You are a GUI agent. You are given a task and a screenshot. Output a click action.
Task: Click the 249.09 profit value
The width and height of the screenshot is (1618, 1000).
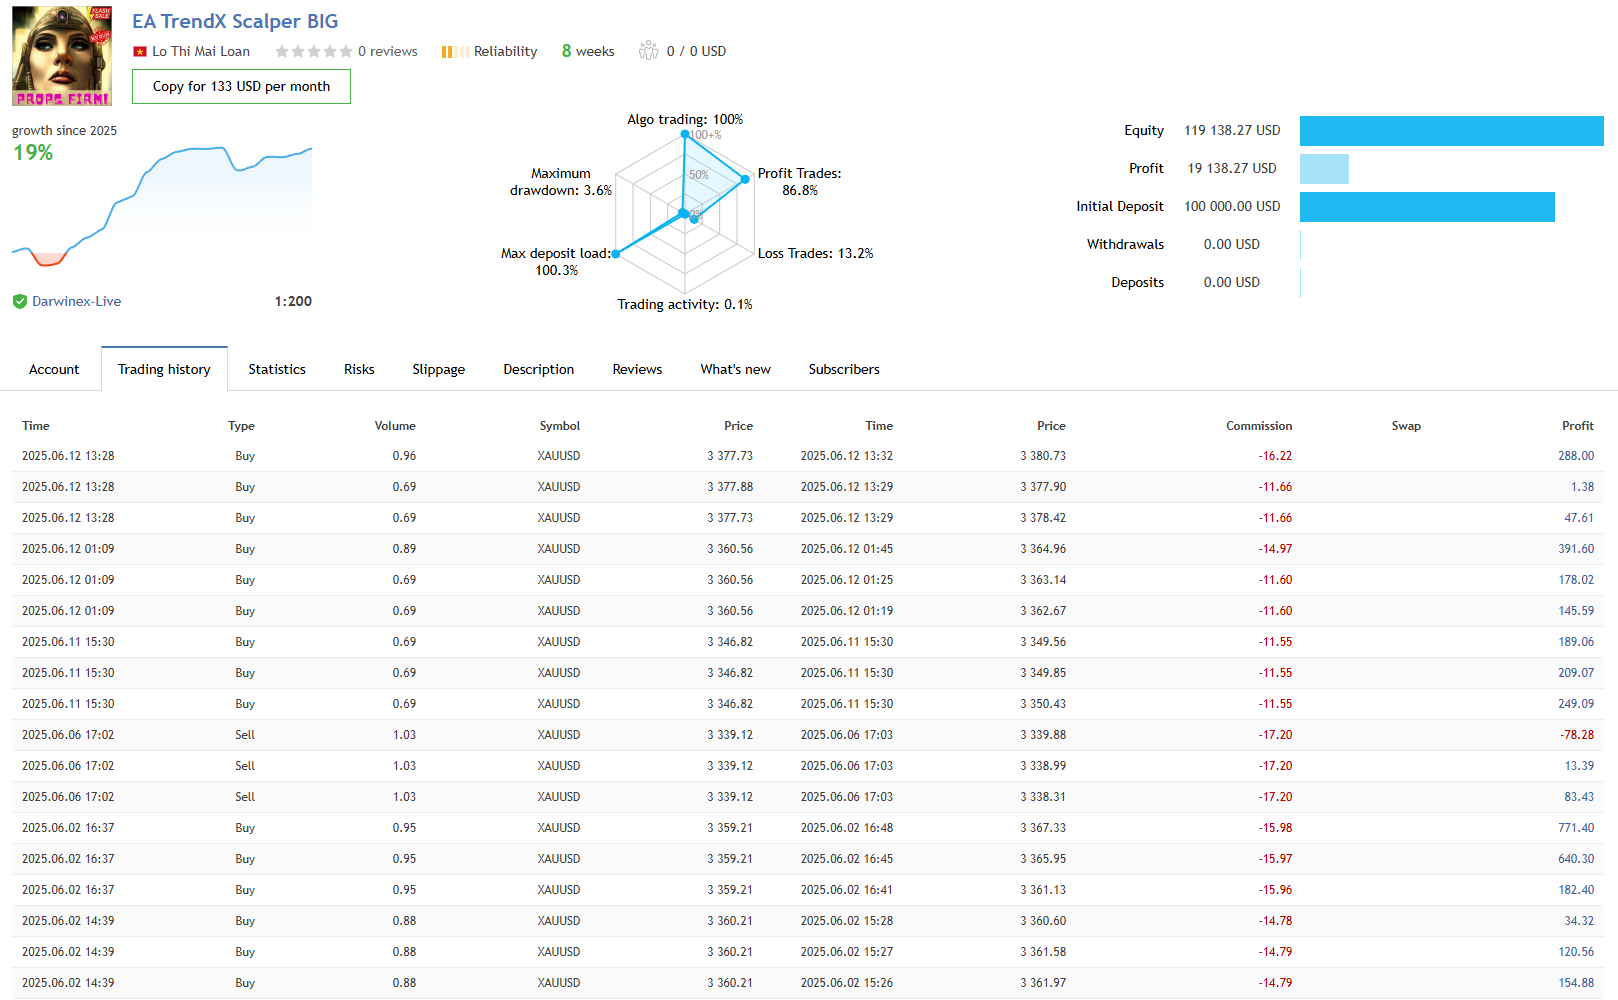click(1576, 704)
